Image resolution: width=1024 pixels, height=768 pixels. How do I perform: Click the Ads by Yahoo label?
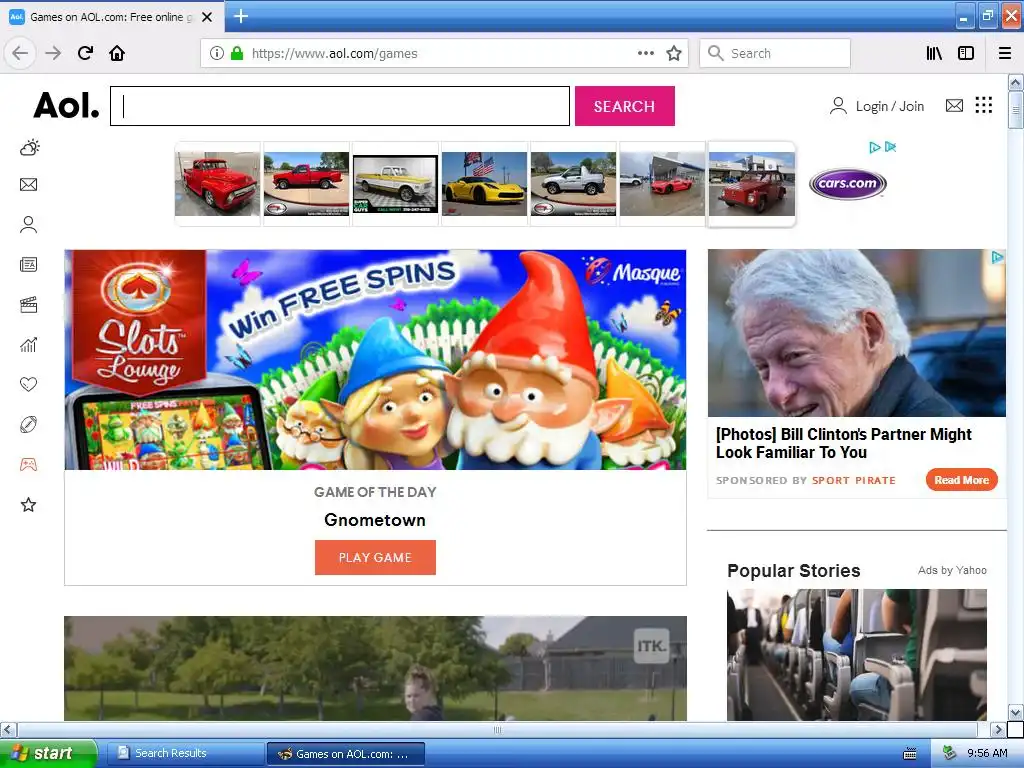pos(952,570)
